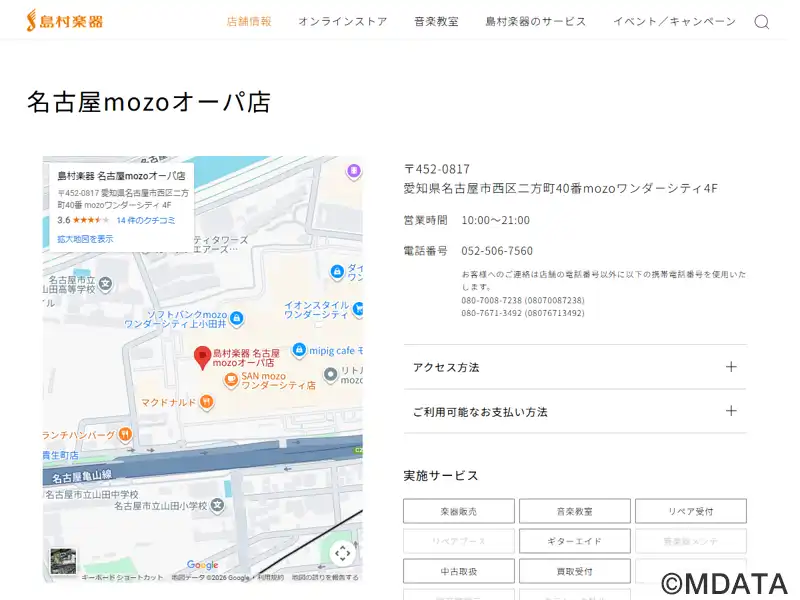Click the phone number 052-506-7560

click(x=497, y=251)
